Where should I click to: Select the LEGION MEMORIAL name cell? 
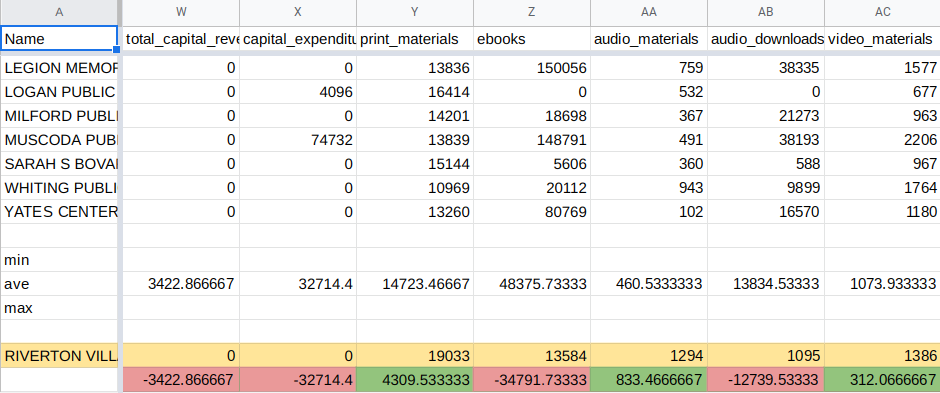coord(59,68)
